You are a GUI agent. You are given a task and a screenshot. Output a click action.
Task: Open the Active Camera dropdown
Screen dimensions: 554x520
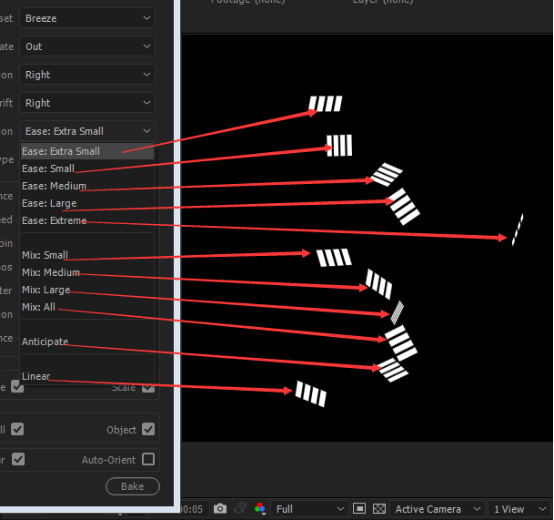(437, 509)
